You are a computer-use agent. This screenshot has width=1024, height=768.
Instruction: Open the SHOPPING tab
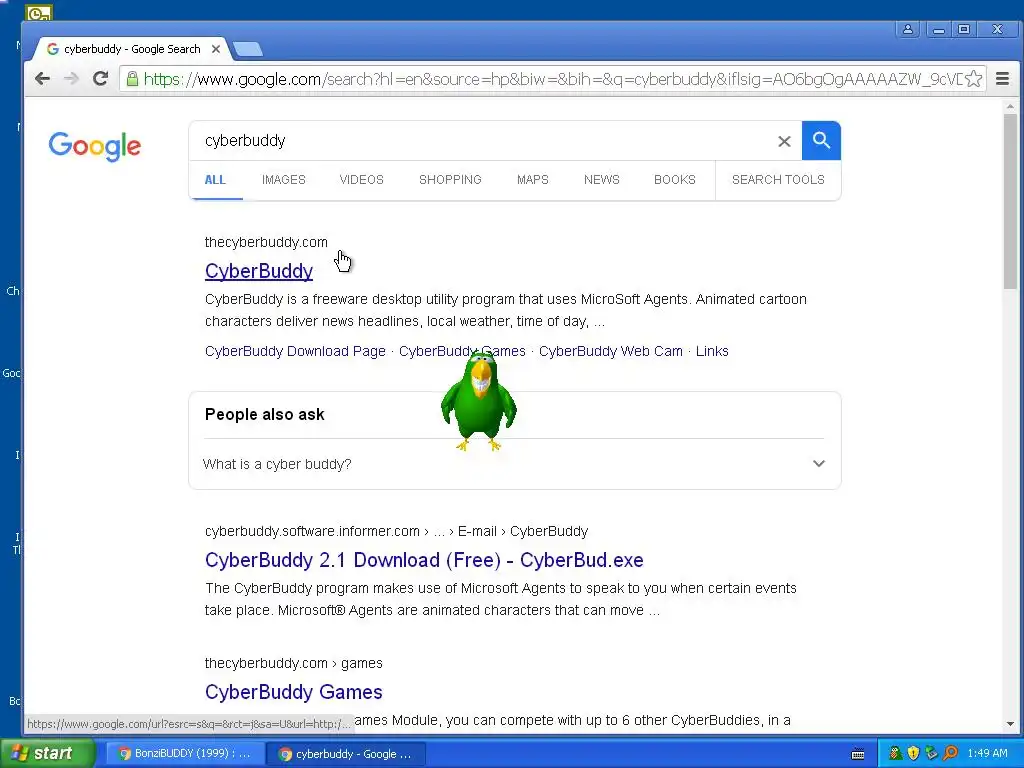pos(450,180)
